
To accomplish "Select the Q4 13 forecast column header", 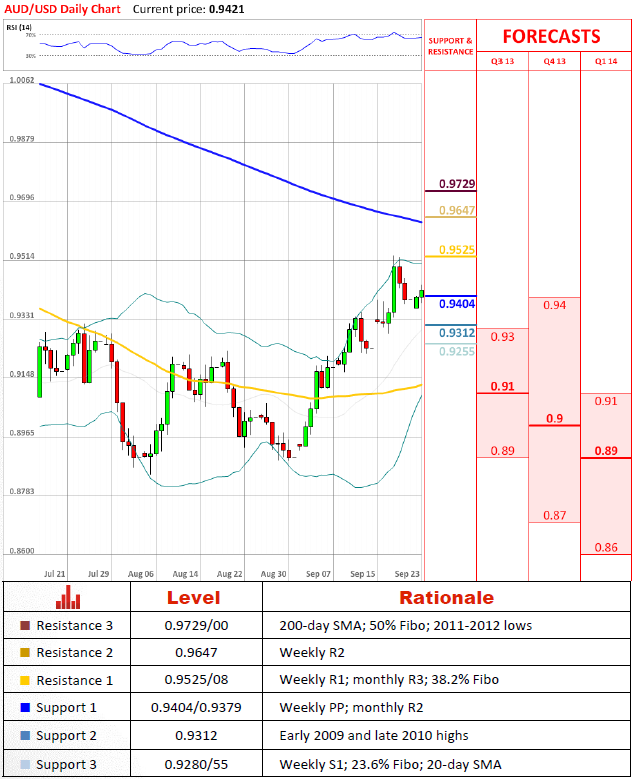I will tap(554, 62).
